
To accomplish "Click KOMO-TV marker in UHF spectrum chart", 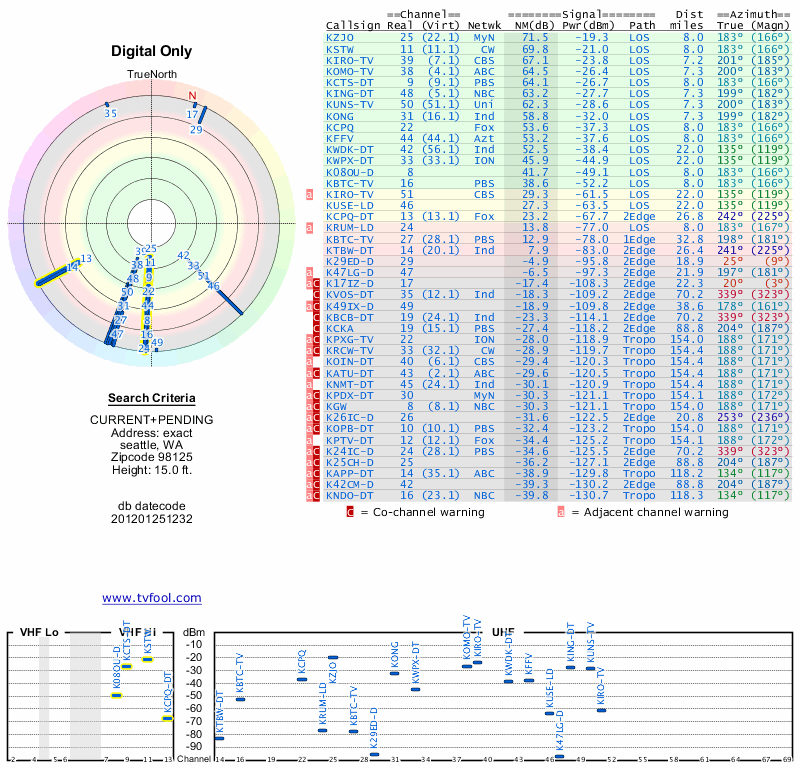I will [467, 666].
